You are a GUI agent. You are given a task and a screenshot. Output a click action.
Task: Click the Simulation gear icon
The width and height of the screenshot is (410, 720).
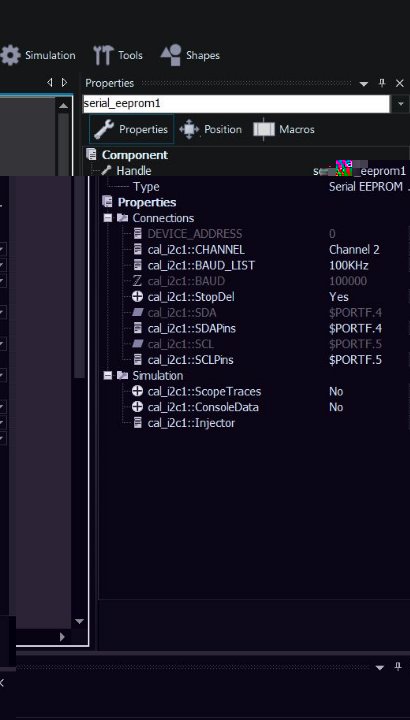pos(10,56)
